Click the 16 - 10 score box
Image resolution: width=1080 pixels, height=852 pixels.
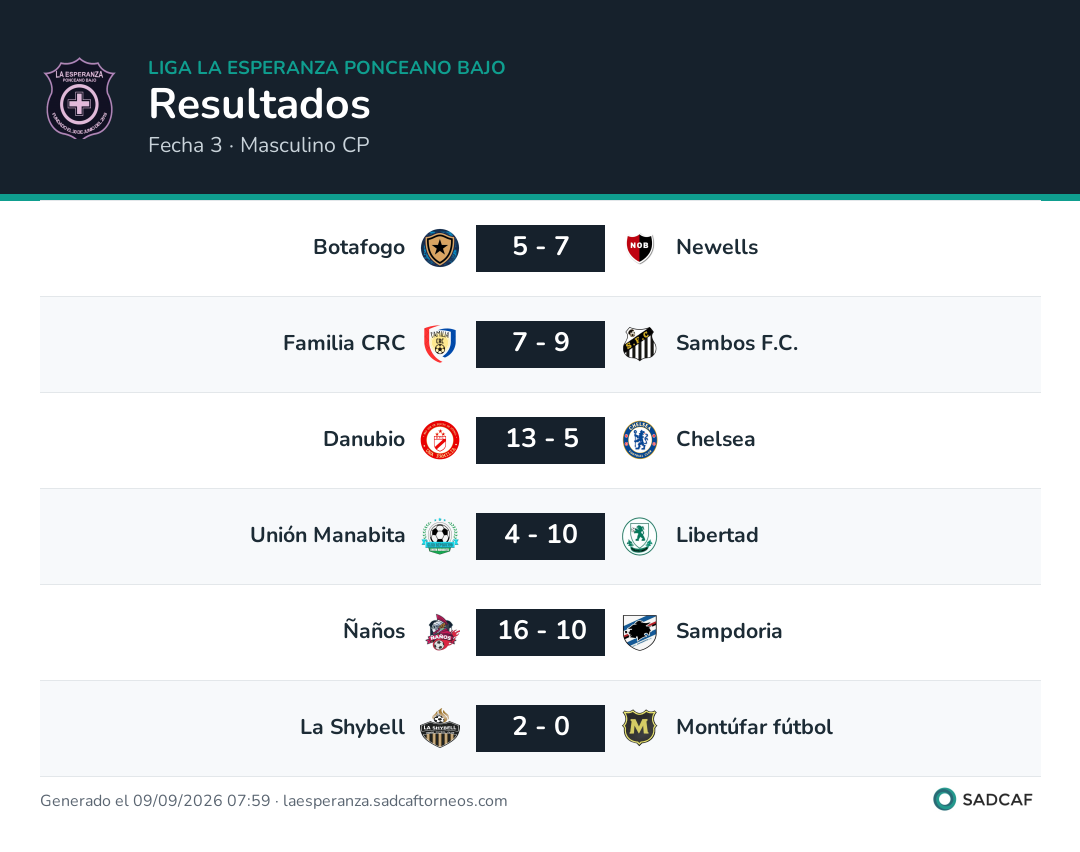(540, 632)
